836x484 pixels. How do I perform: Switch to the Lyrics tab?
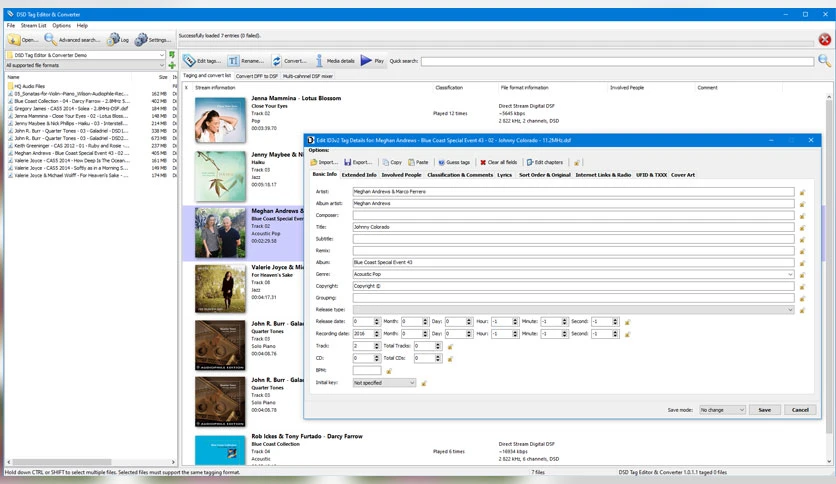pos(504,175)
